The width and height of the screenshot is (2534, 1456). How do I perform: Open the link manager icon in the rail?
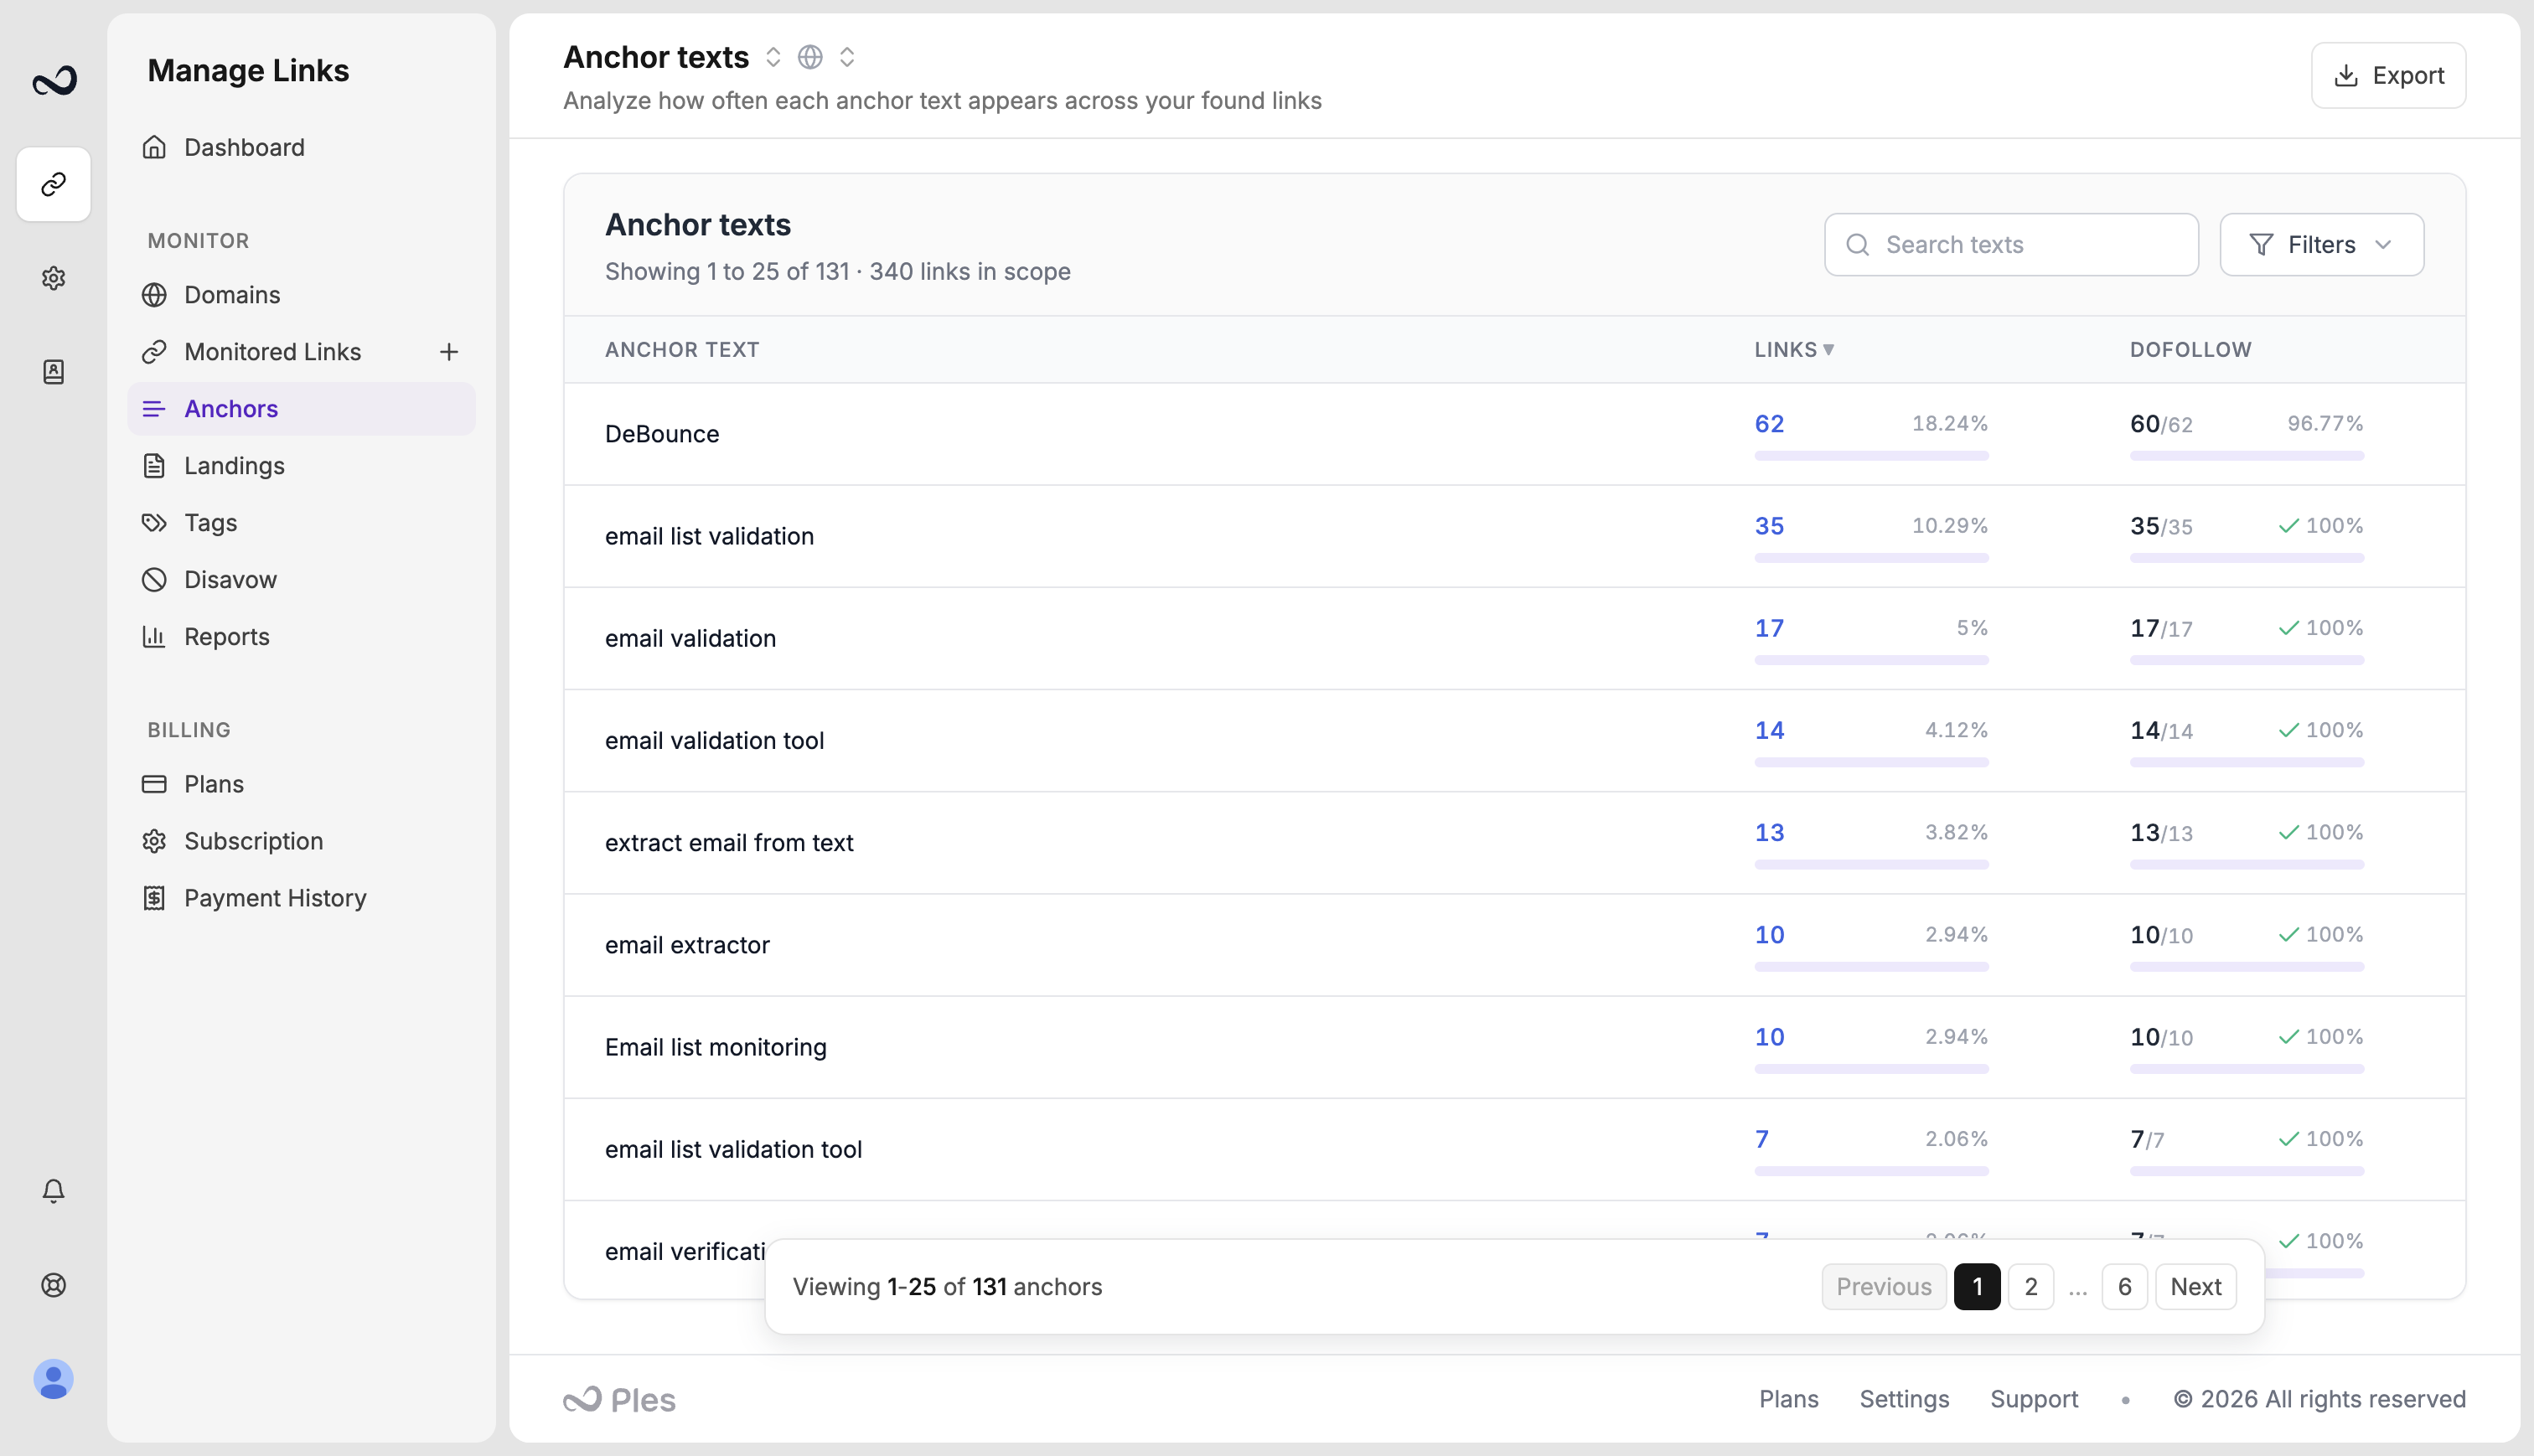(54, 184)
